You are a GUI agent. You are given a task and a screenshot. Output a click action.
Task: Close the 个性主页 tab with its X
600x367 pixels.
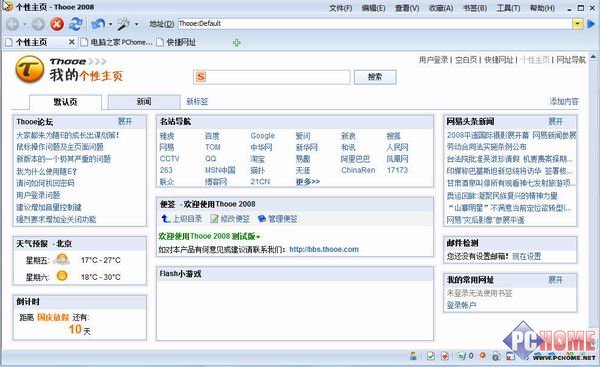[72, 42]
